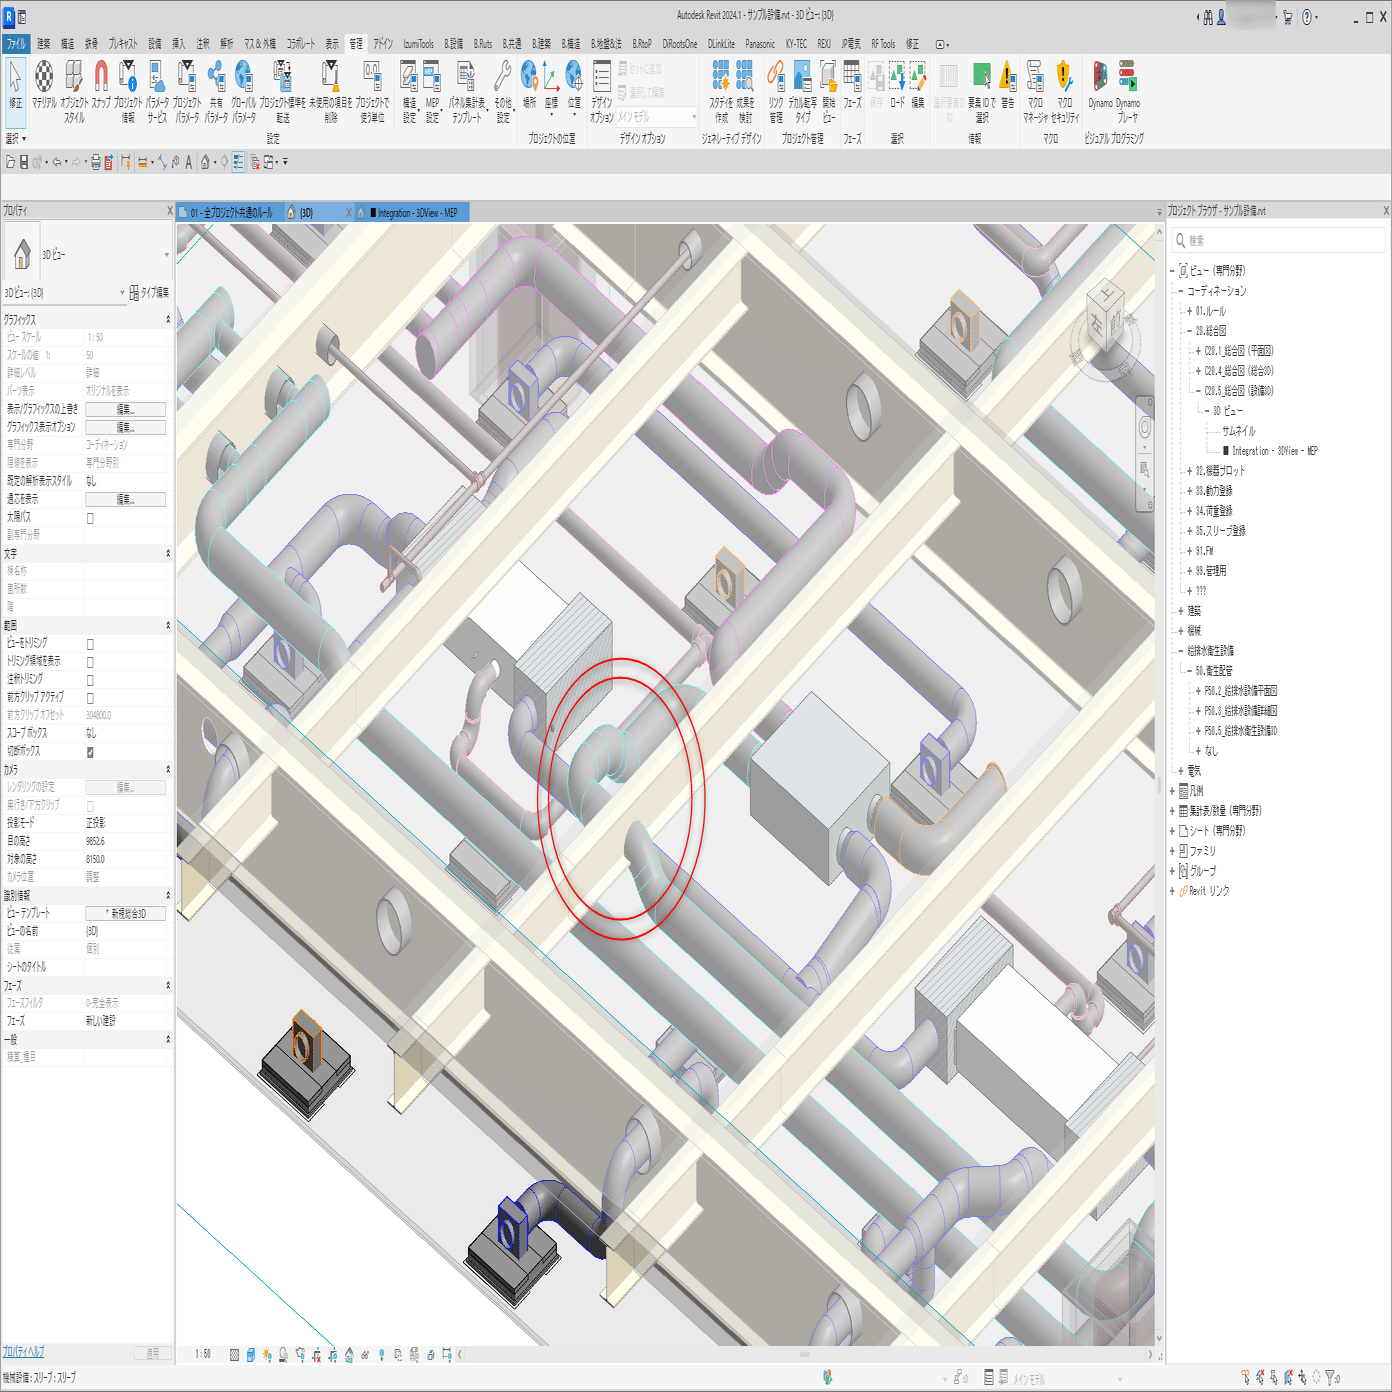Click 編集 for 表示/グラフィックスの上書き
Screen dimensions: 1392x1392
point(125,409)
